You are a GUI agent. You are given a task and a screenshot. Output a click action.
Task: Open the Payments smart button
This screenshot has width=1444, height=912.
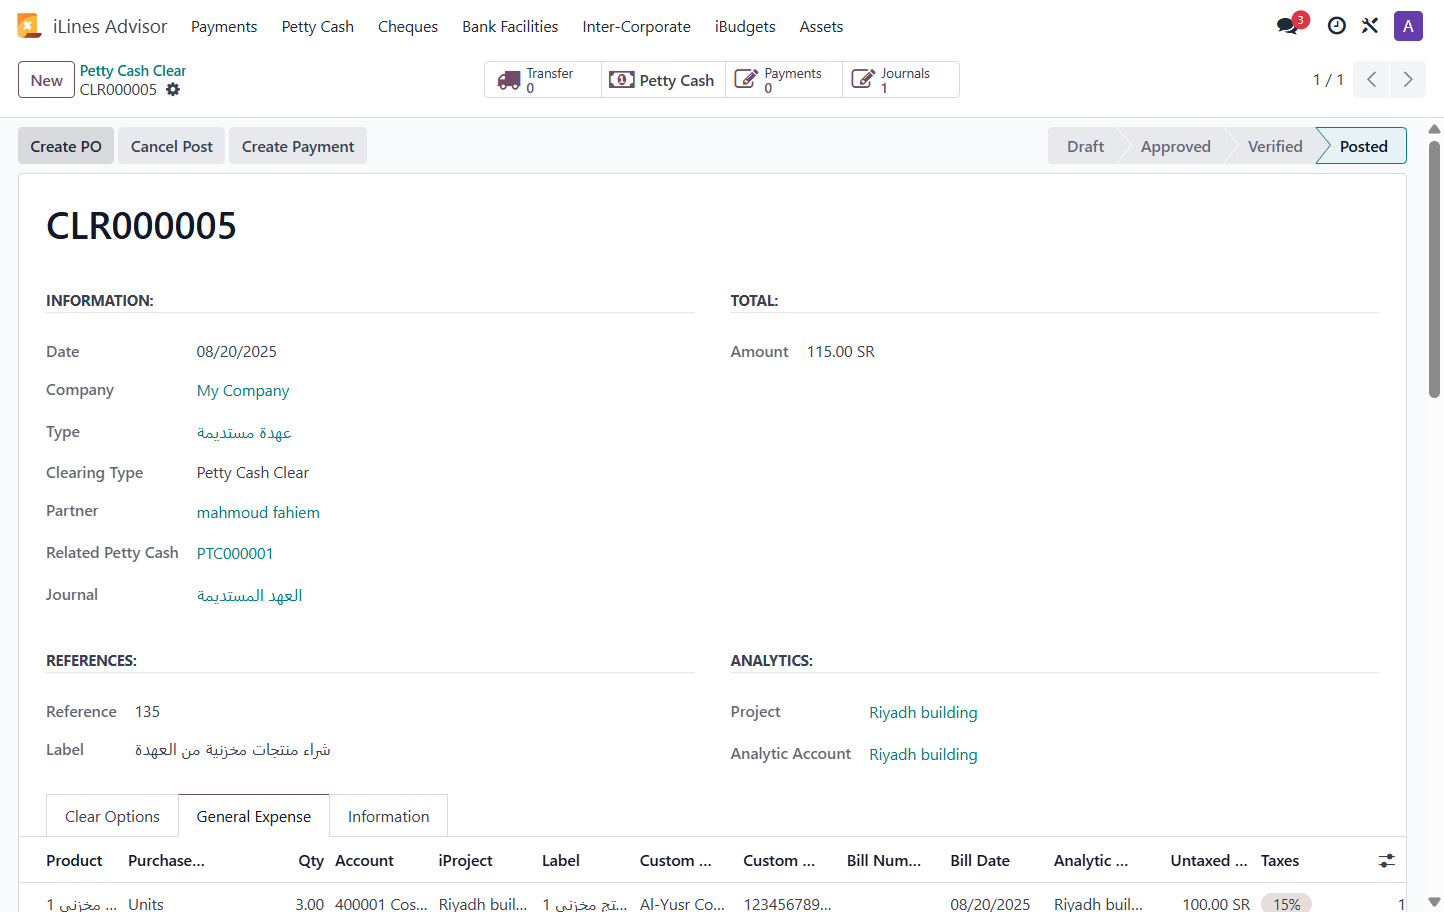783,80
